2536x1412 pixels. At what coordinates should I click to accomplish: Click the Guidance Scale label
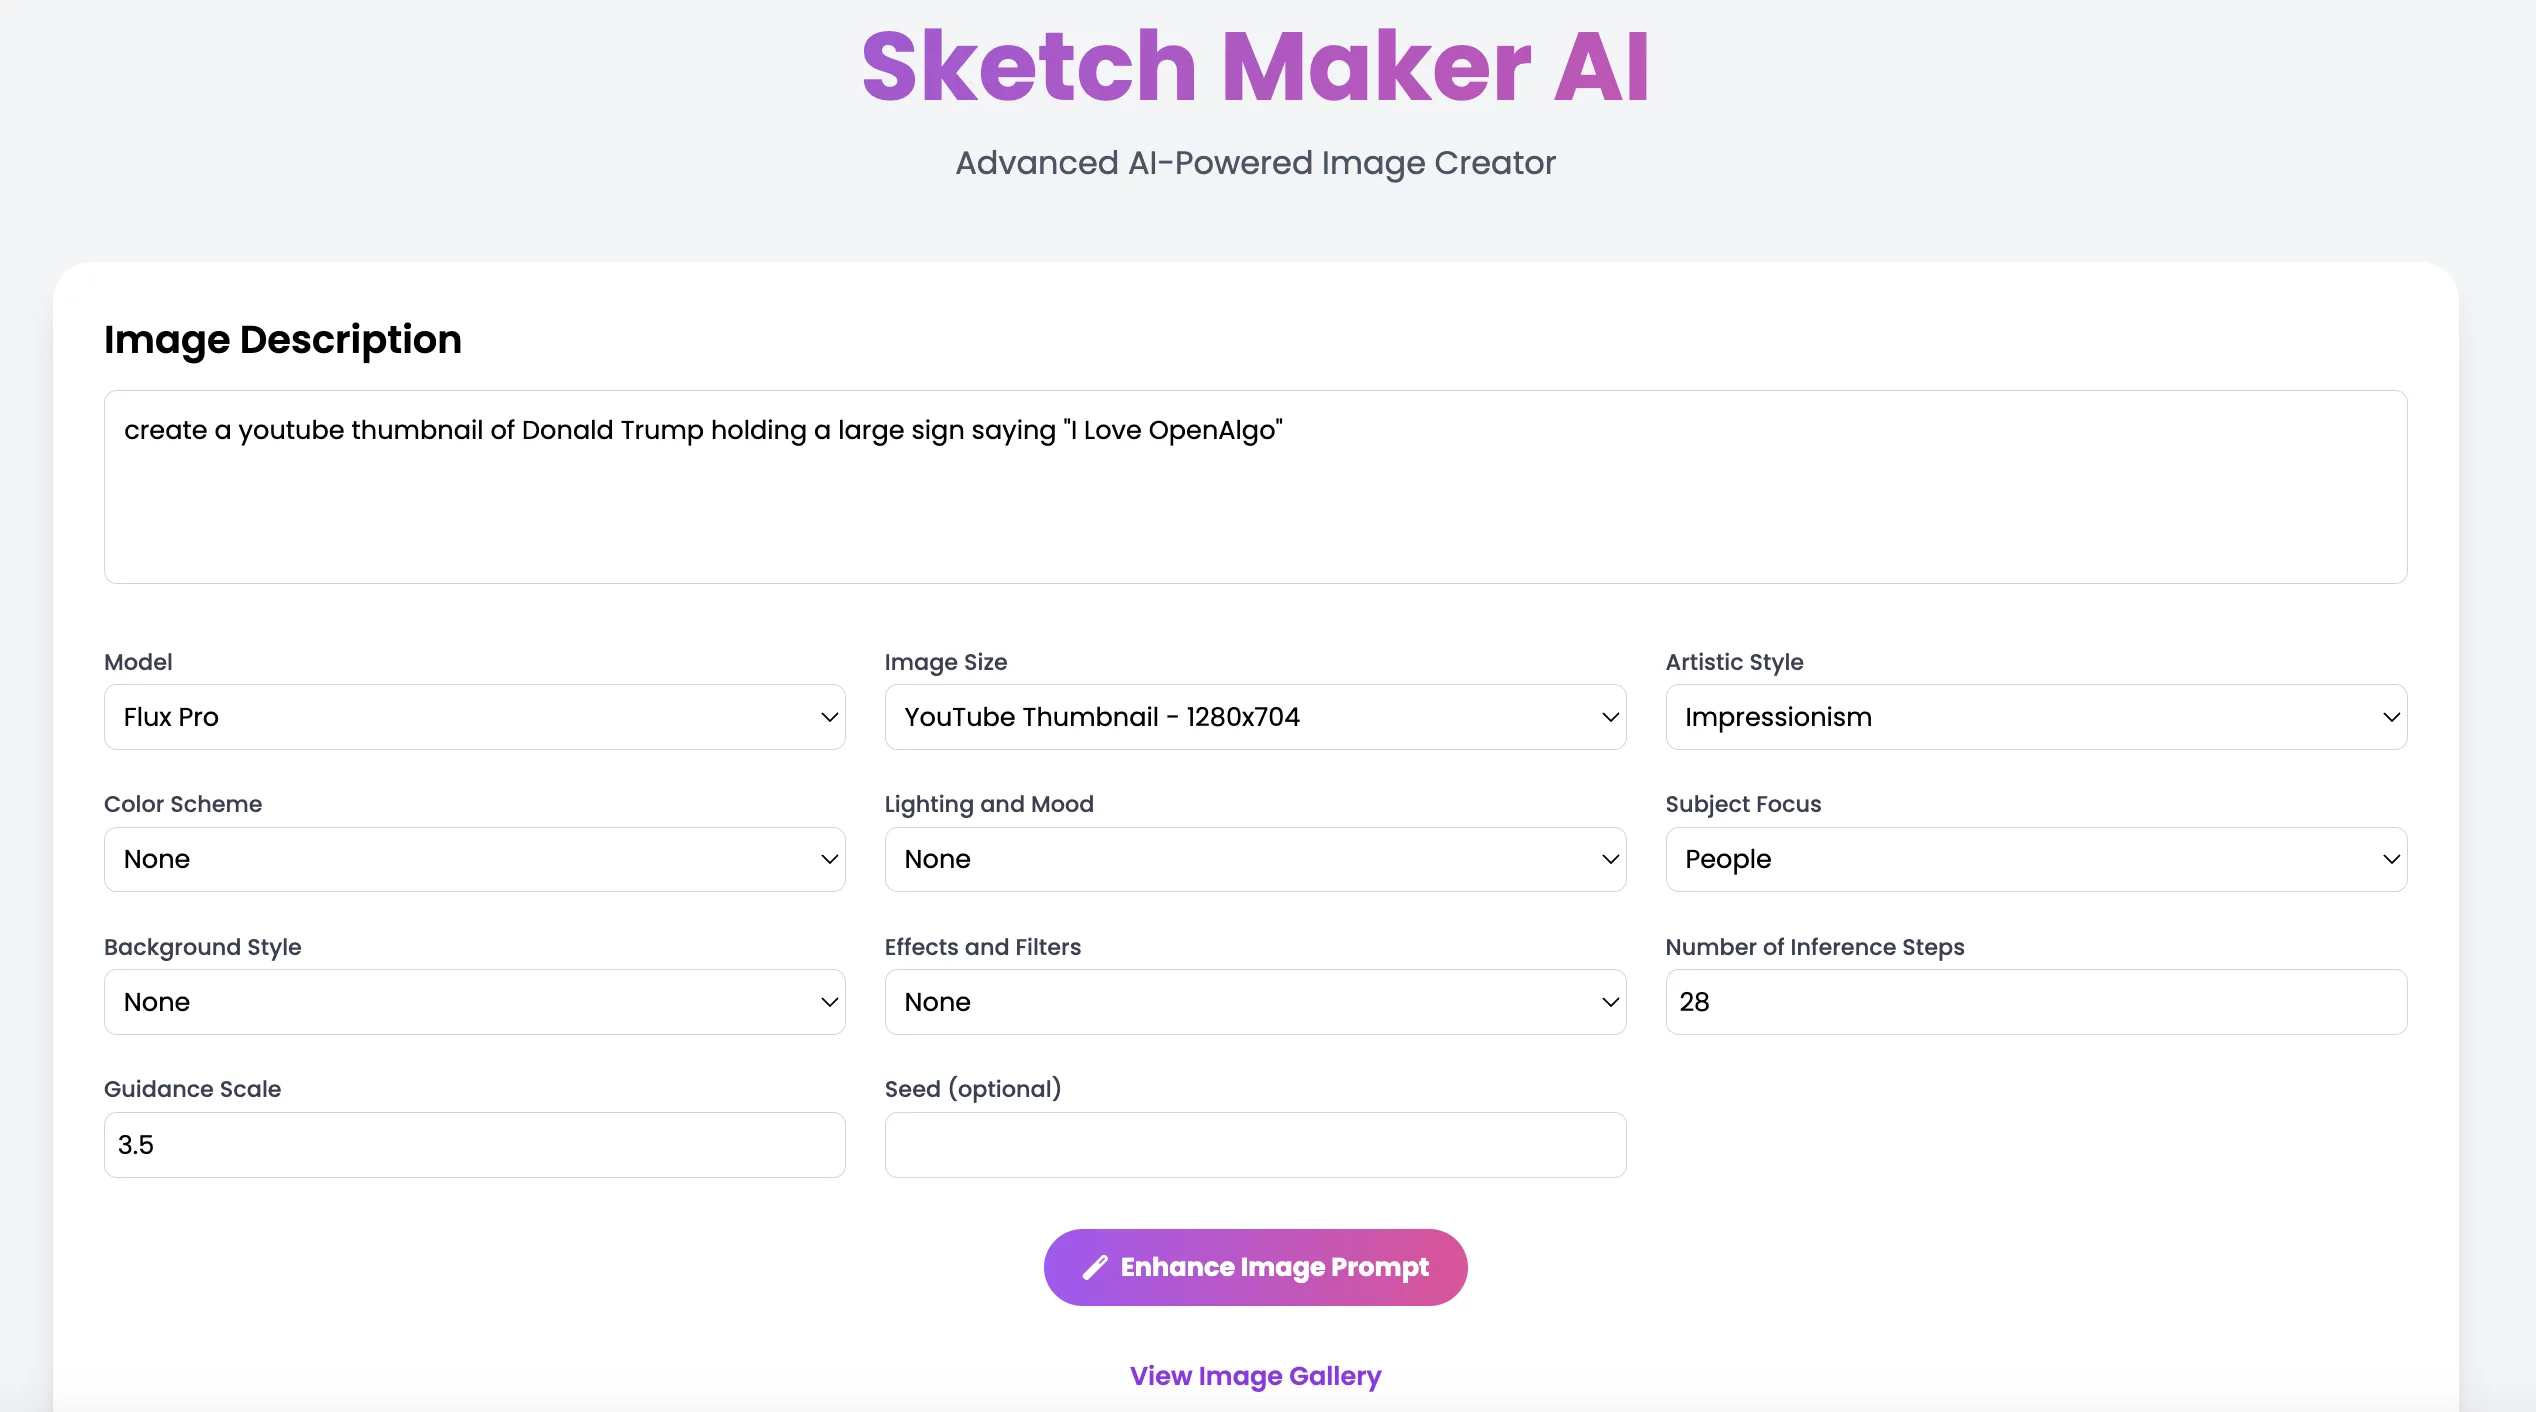193,1089
